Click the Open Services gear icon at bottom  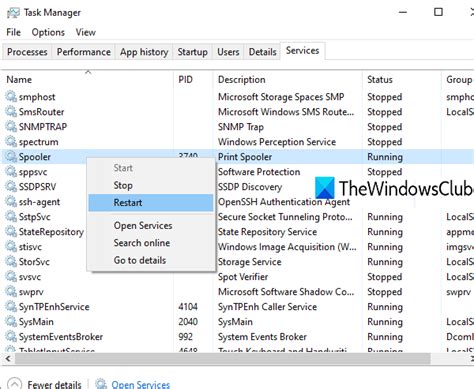tap(101, 384)
